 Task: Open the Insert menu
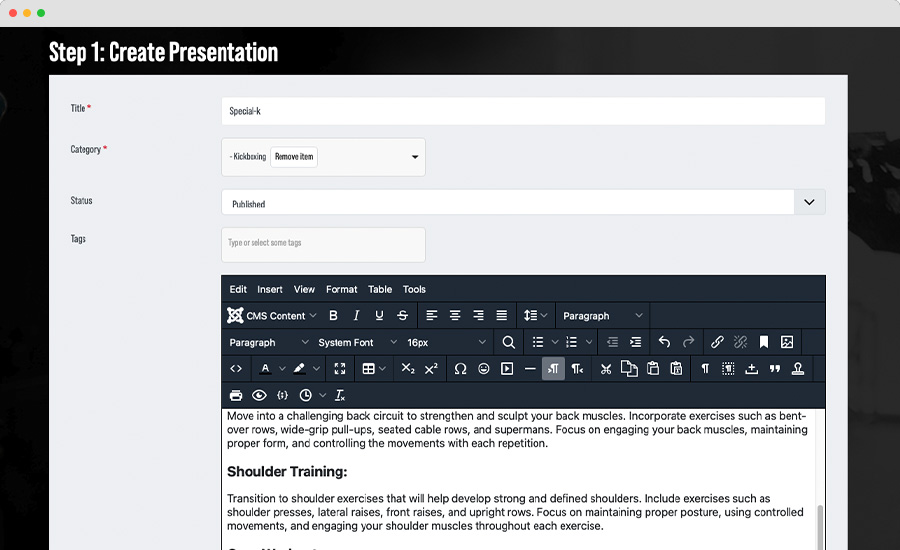tap(270, 289)
